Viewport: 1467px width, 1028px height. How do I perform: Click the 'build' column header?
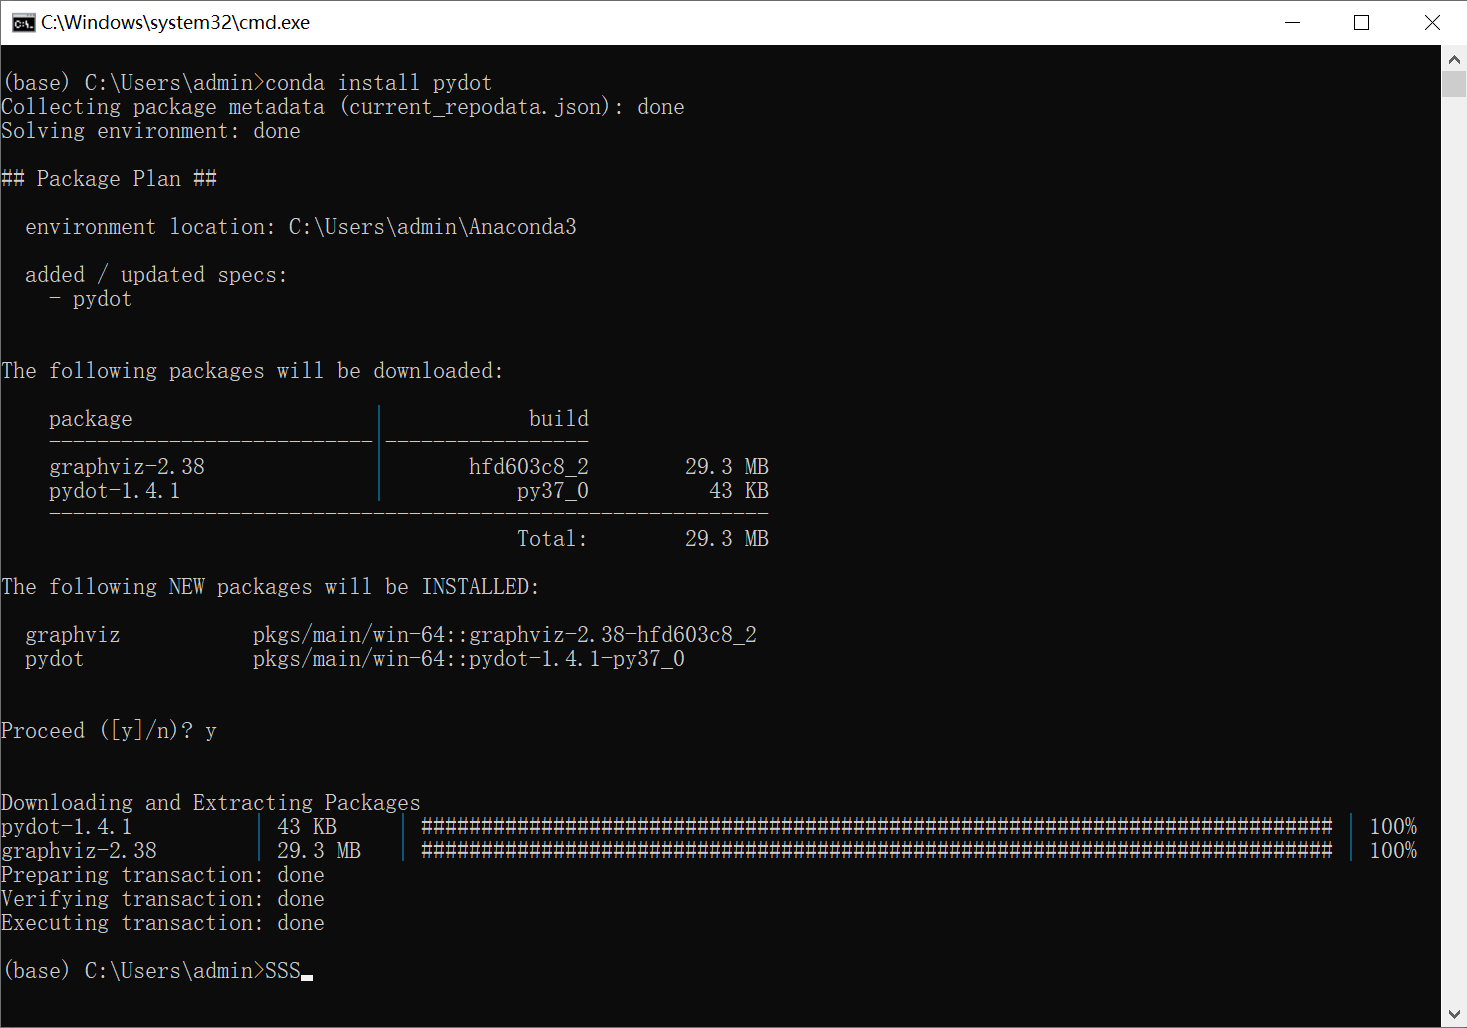(559, 419)
